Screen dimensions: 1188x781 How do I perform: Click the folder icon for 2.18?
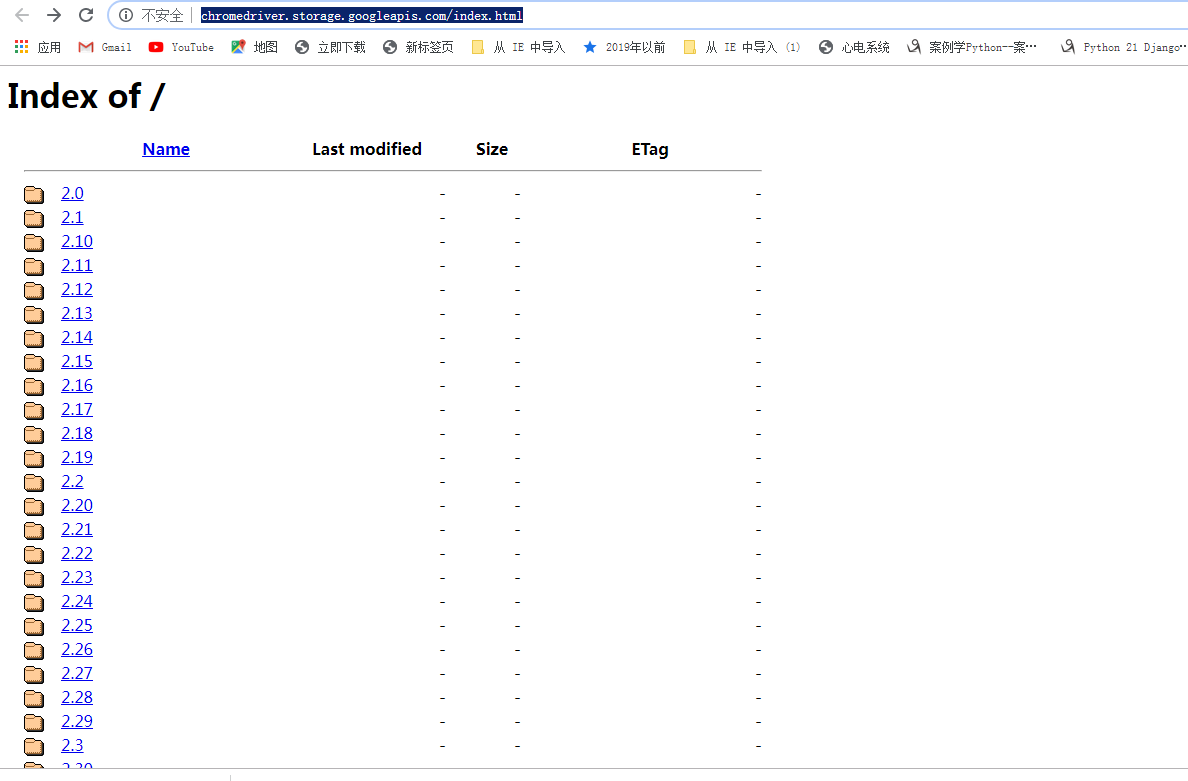click(34, 434)
